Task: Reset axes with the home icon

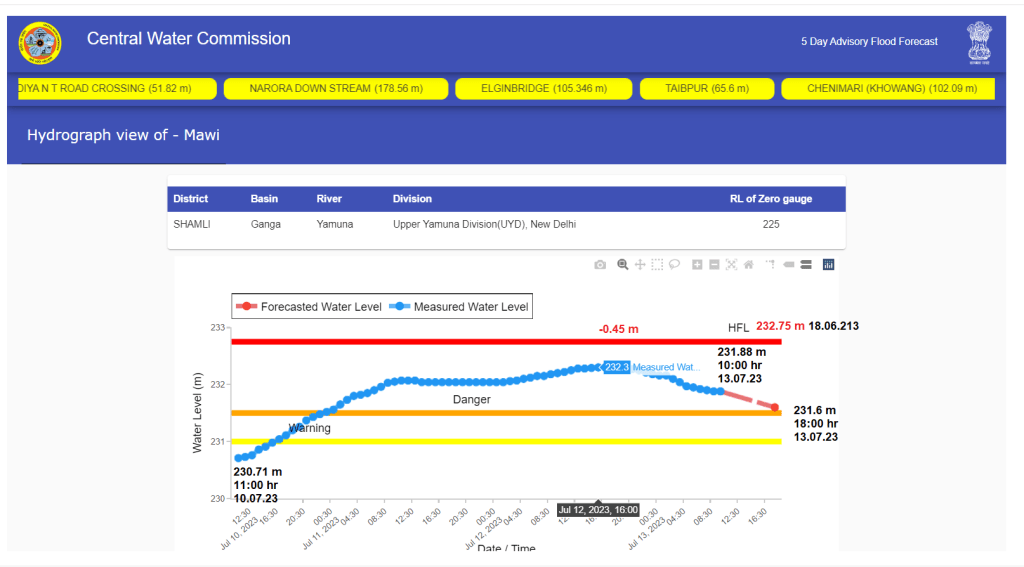Action: click(x=748, y=265)
